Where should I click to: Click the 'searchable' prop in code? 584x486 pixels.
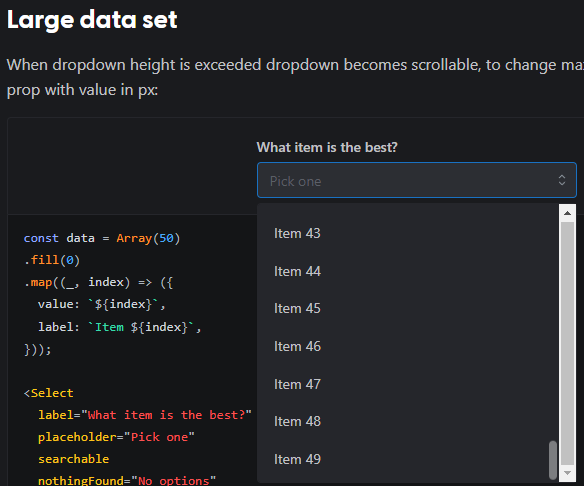point(73,459)
